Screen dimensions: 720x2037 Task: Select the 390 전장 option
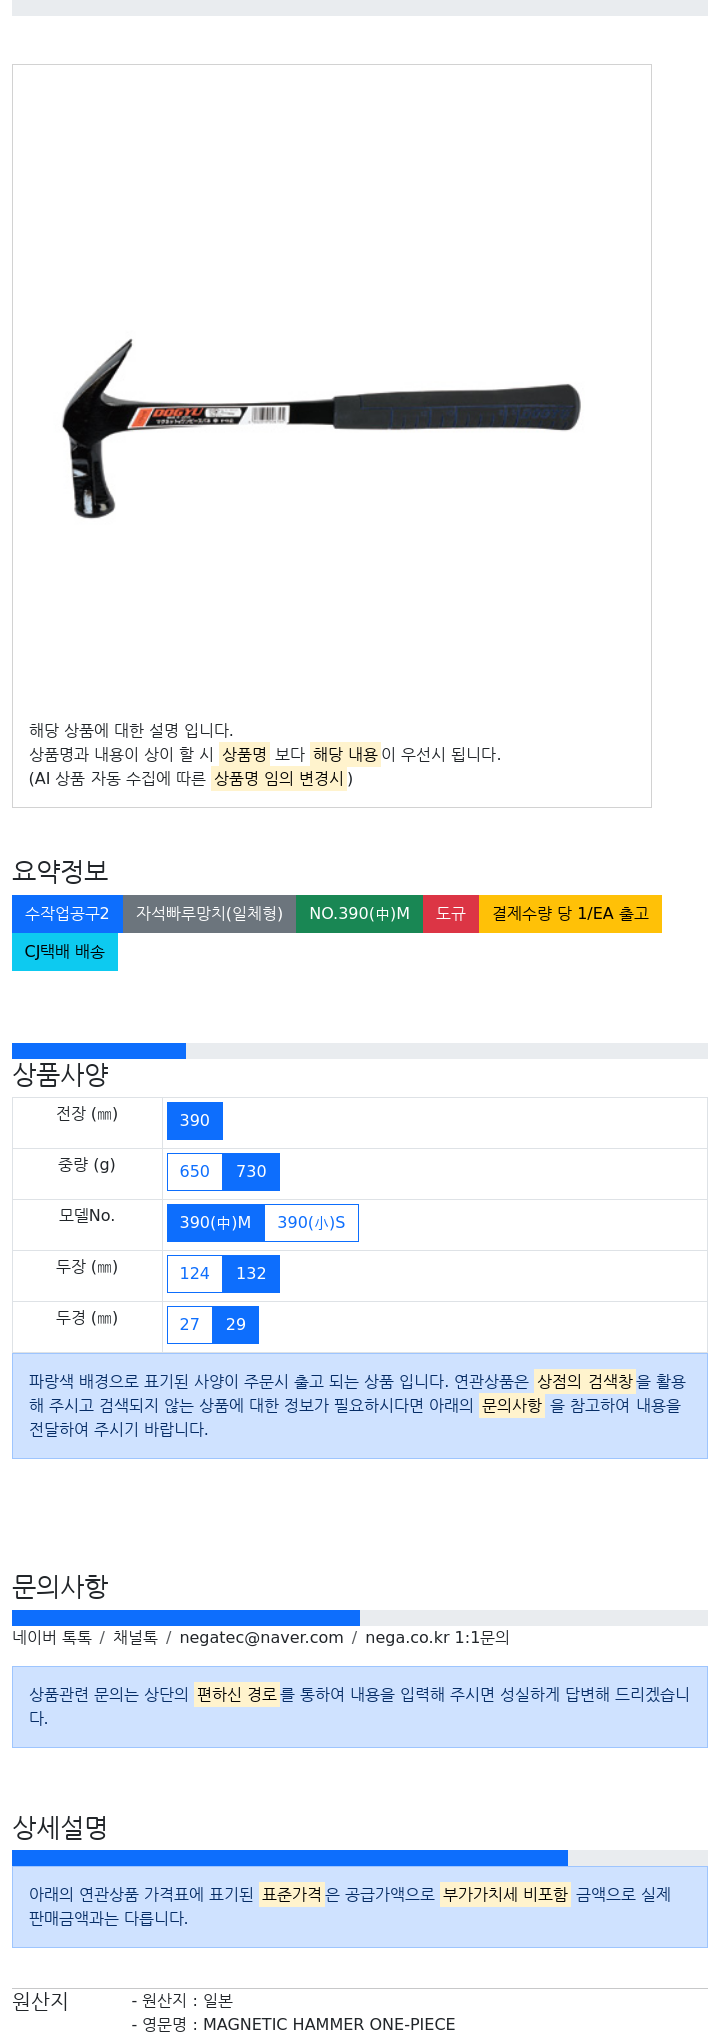(x=195, y=1121)
